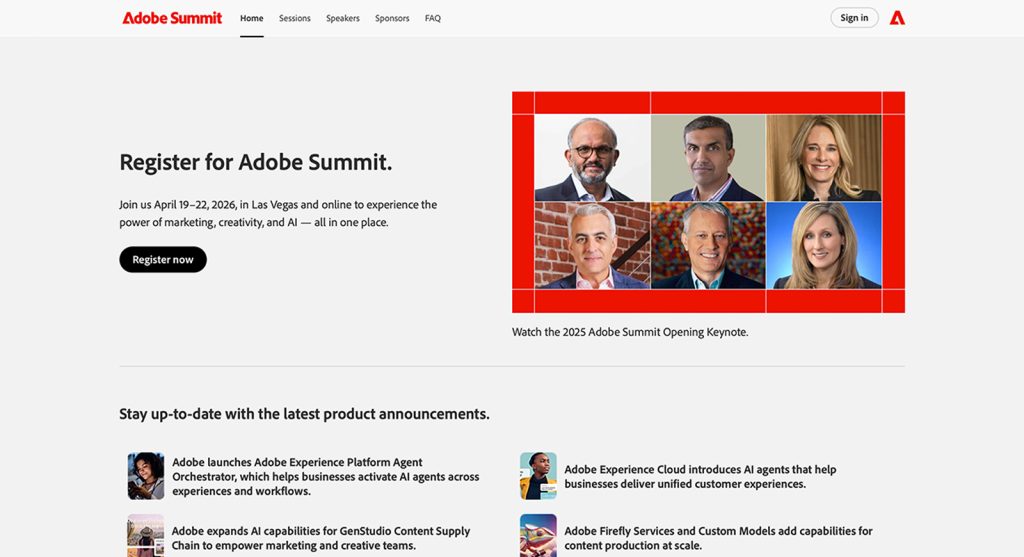Navigate to Sponsors

click(x=392, y=18)
